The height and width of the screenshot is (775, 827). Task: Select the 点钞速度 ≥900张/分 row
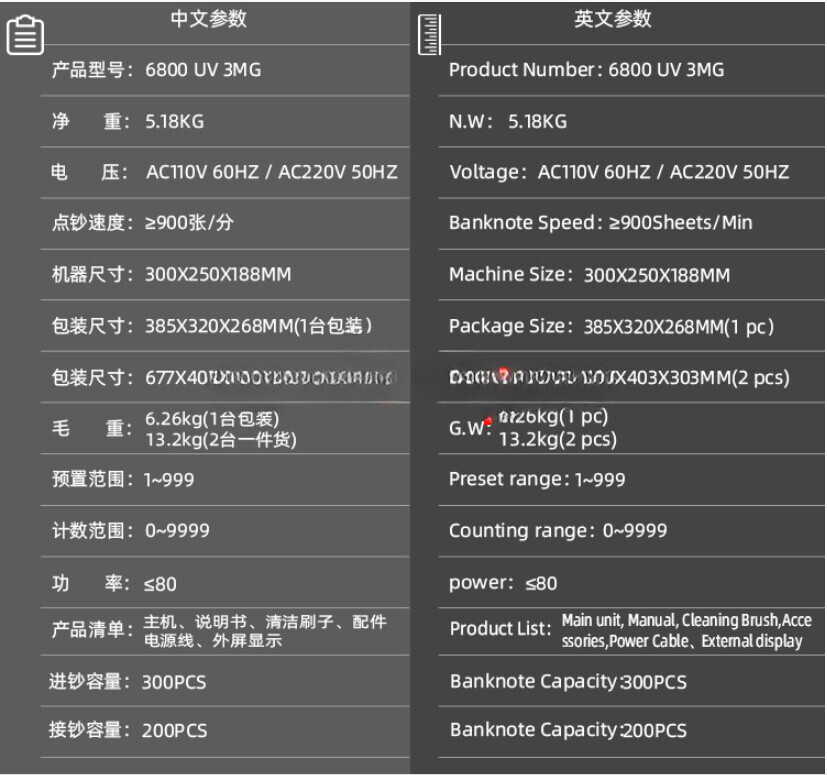point(225,223)
